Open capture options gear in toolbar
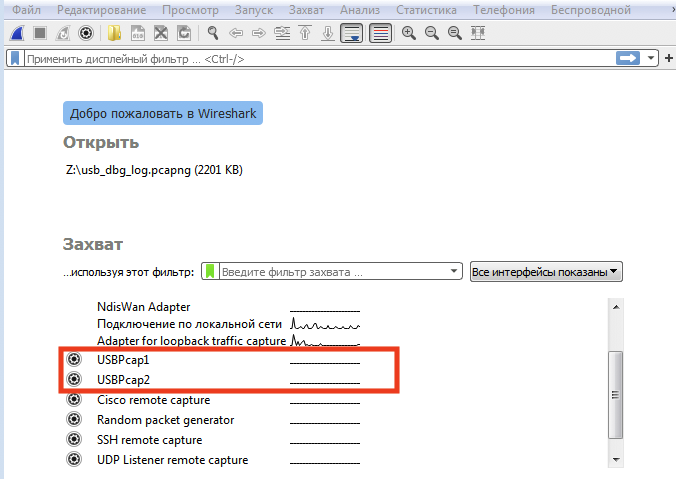 coord(86,33)
